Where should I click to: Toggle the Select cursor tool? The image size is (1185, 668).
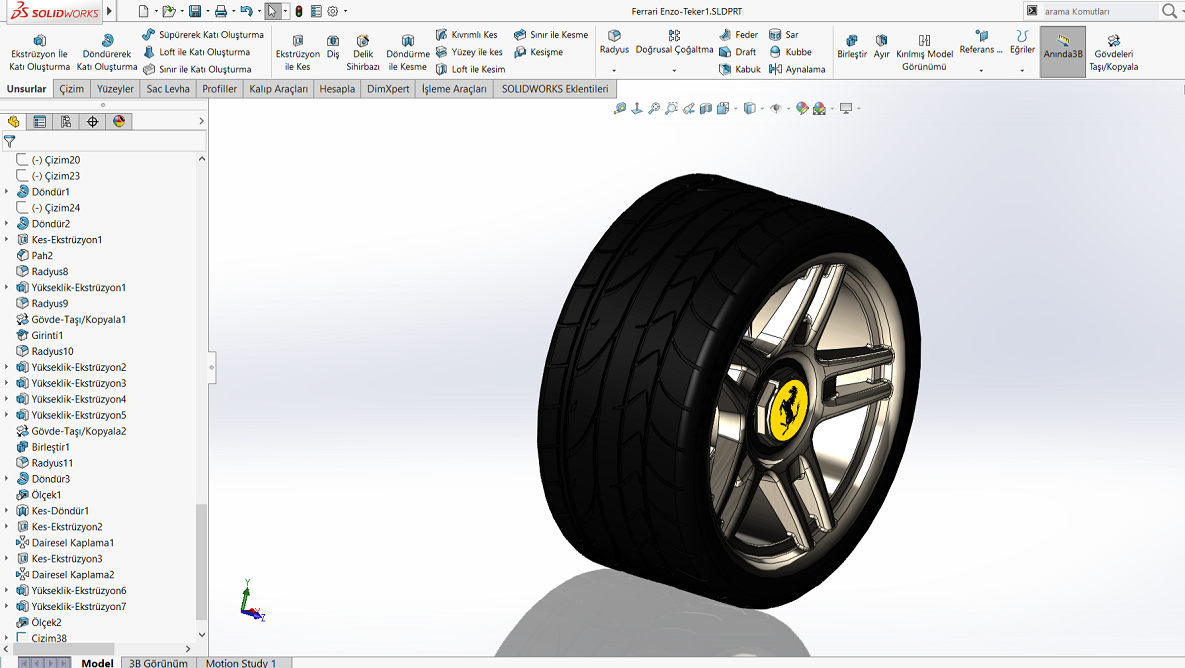pyautogui.click(x=272, y=11)
